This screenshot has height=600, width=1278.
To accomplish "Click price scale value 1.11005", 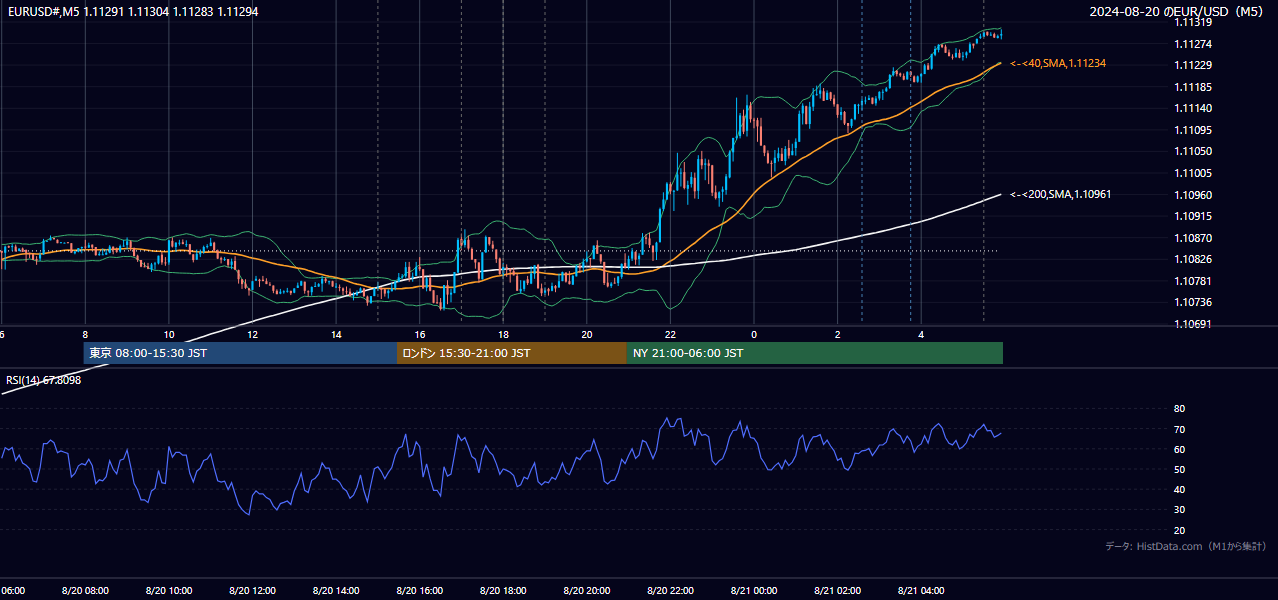I will click(1195, 173).
